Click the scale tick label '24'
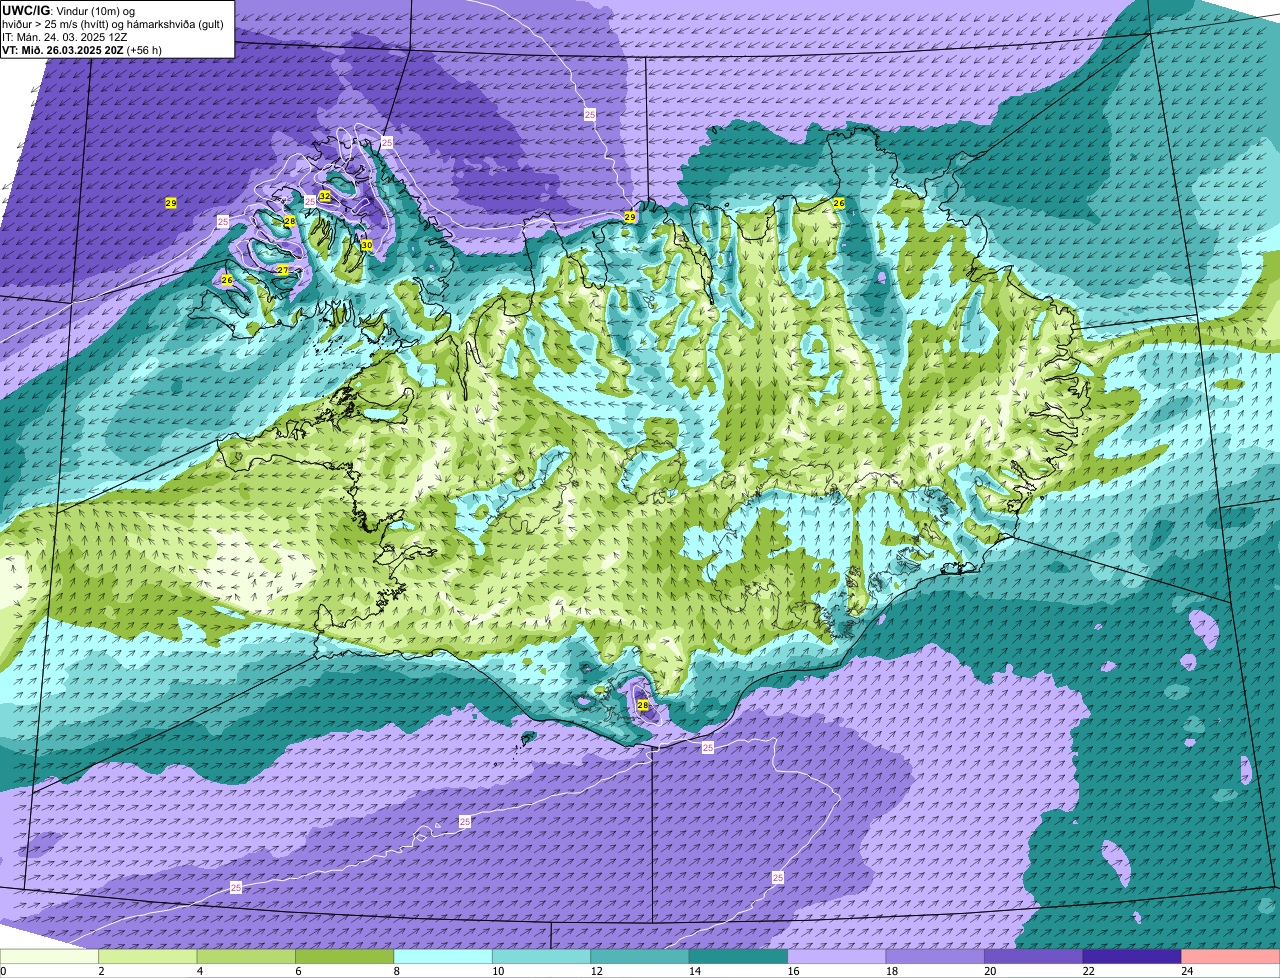Image resolution: width=1280 pixels, height=978 pixels. point(1186,971)
